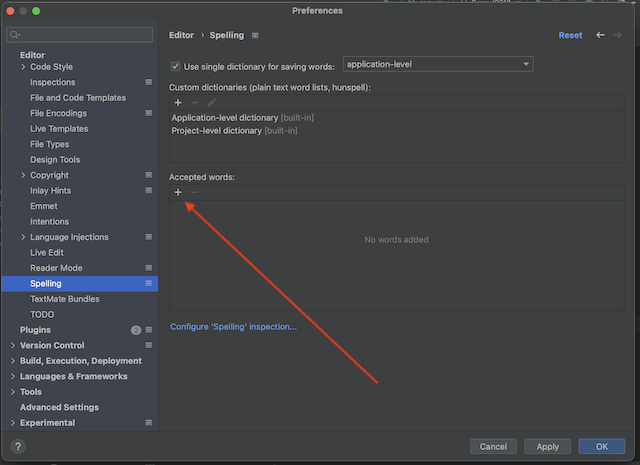This screenshot has height=465, width=640.
Task: Expand Build, Execution, Deployment section
Action: click(x=13, y=361)
